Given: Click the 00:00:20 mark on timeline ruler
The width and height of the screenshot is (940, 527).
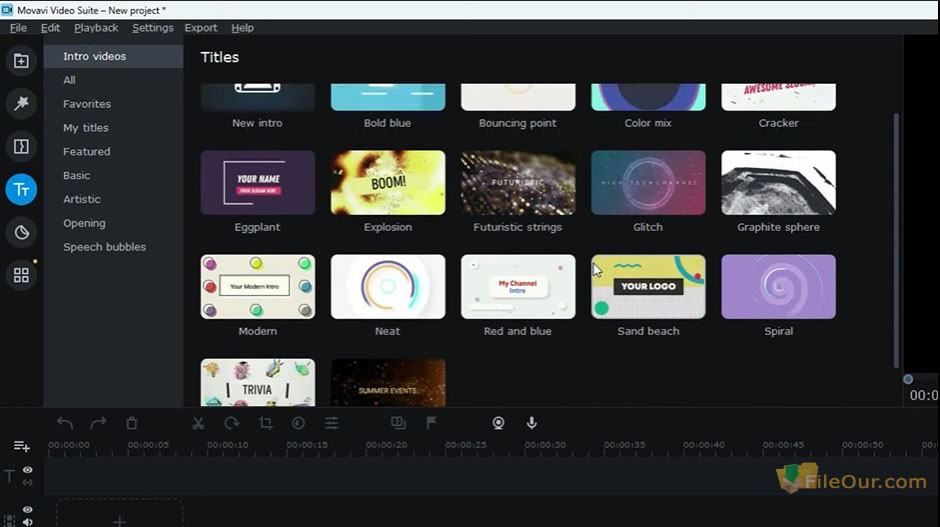Looking at the screenshot, I should pyautogui.click(x=386, y=445).
